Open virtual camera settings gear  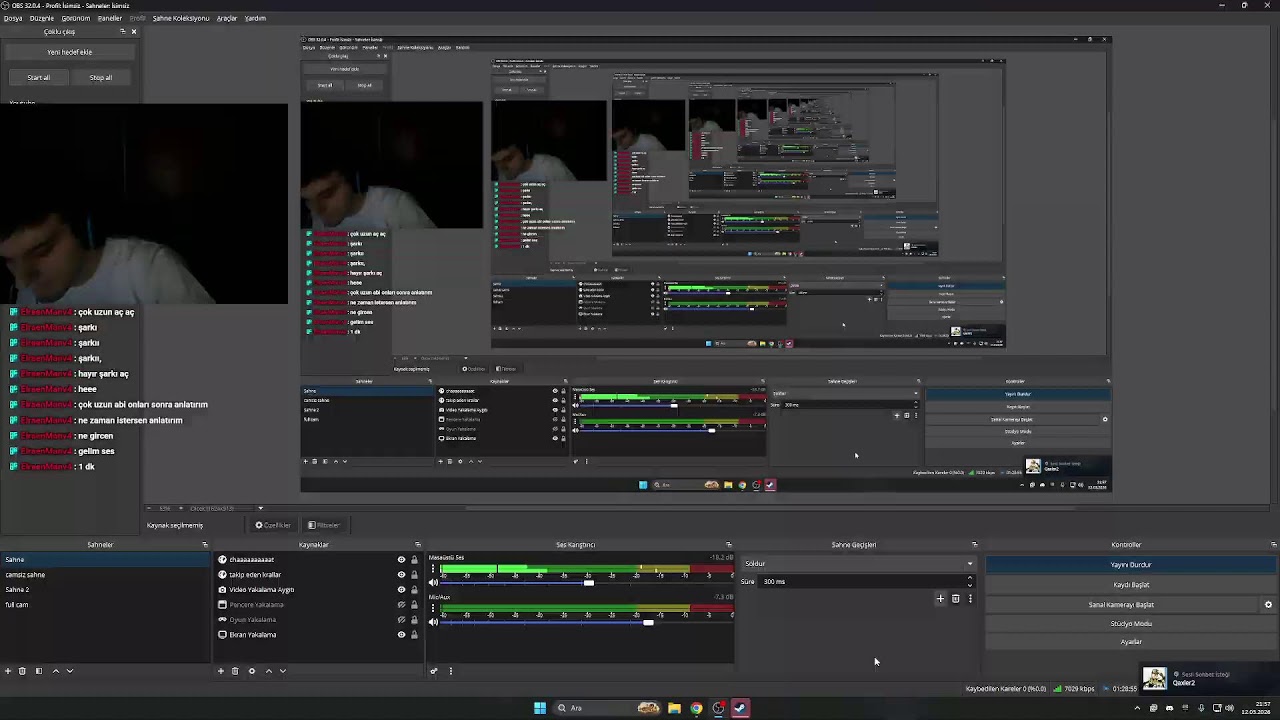click(1268, 605)
